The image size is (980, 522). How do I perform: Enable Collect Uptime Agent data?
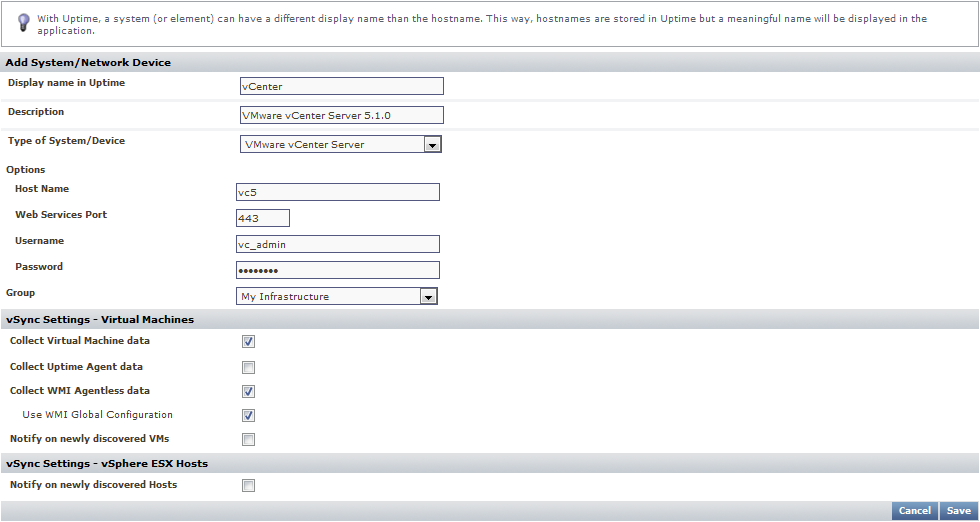click(248, 368)
